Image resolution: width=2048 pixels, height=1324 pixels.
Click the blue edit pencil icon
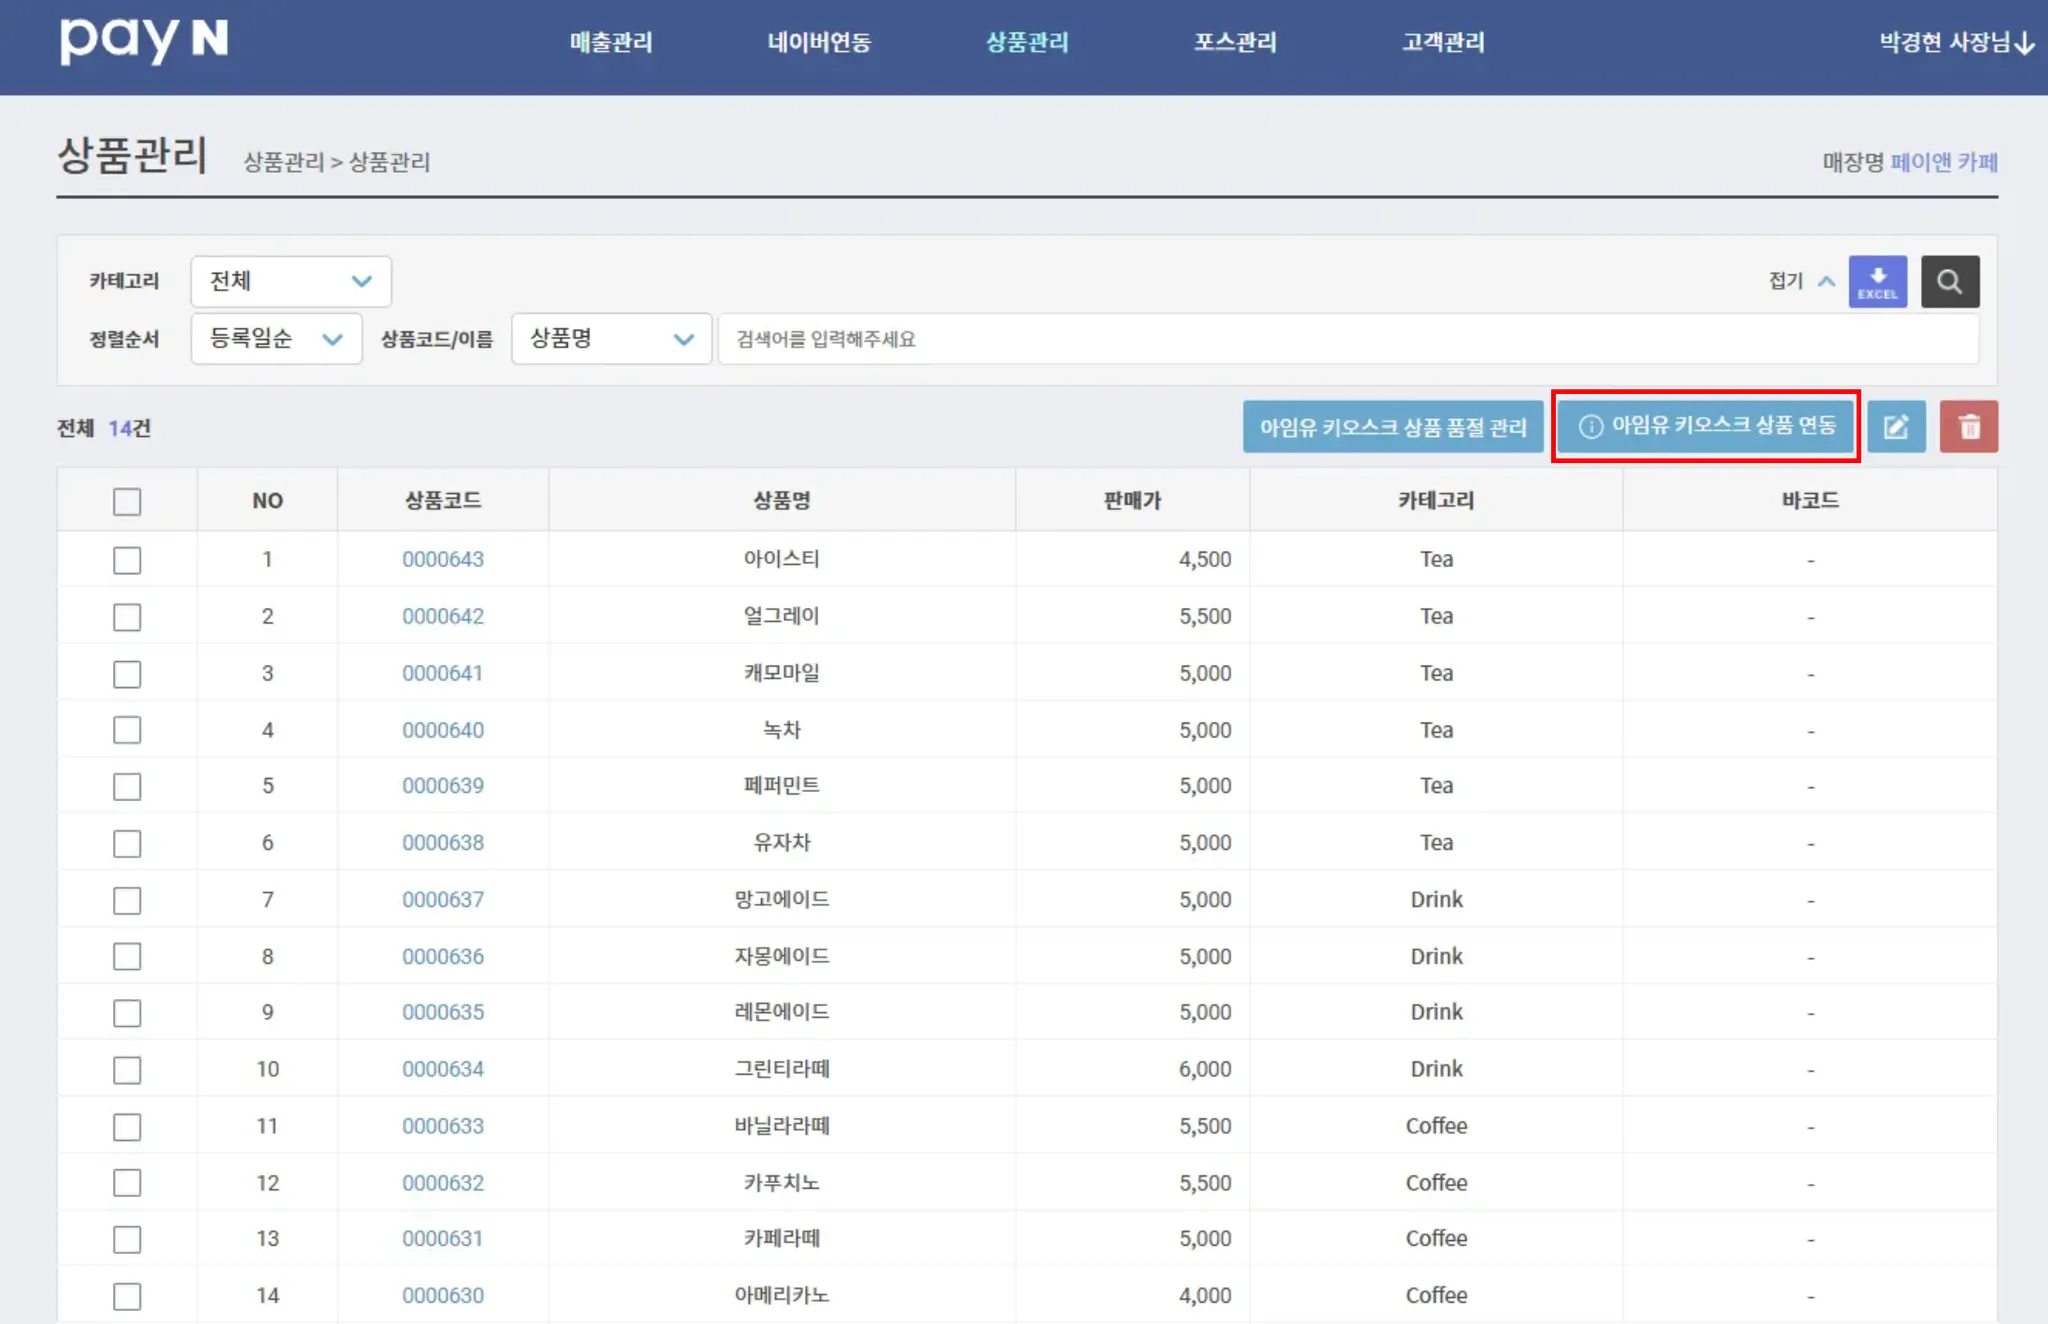pyautogui.click(x=1896, y=427)
